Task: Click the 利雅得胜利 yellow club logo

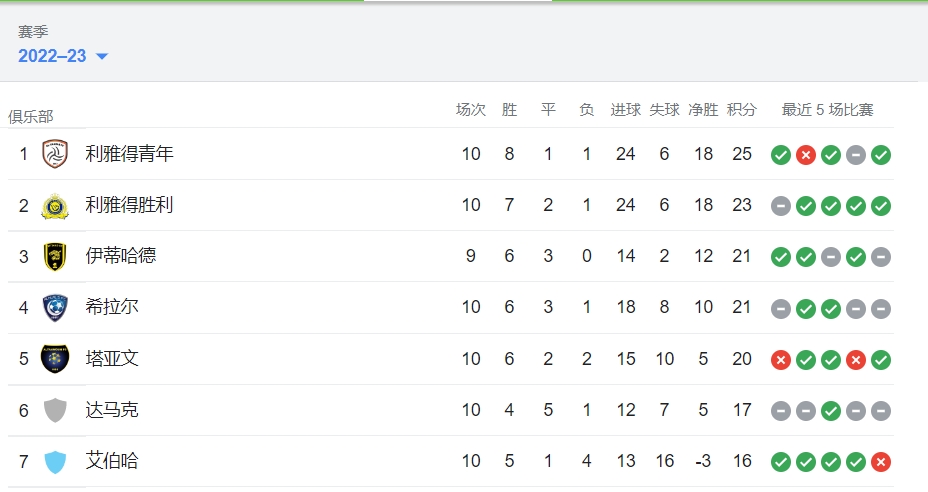Action: coord(55,205)
